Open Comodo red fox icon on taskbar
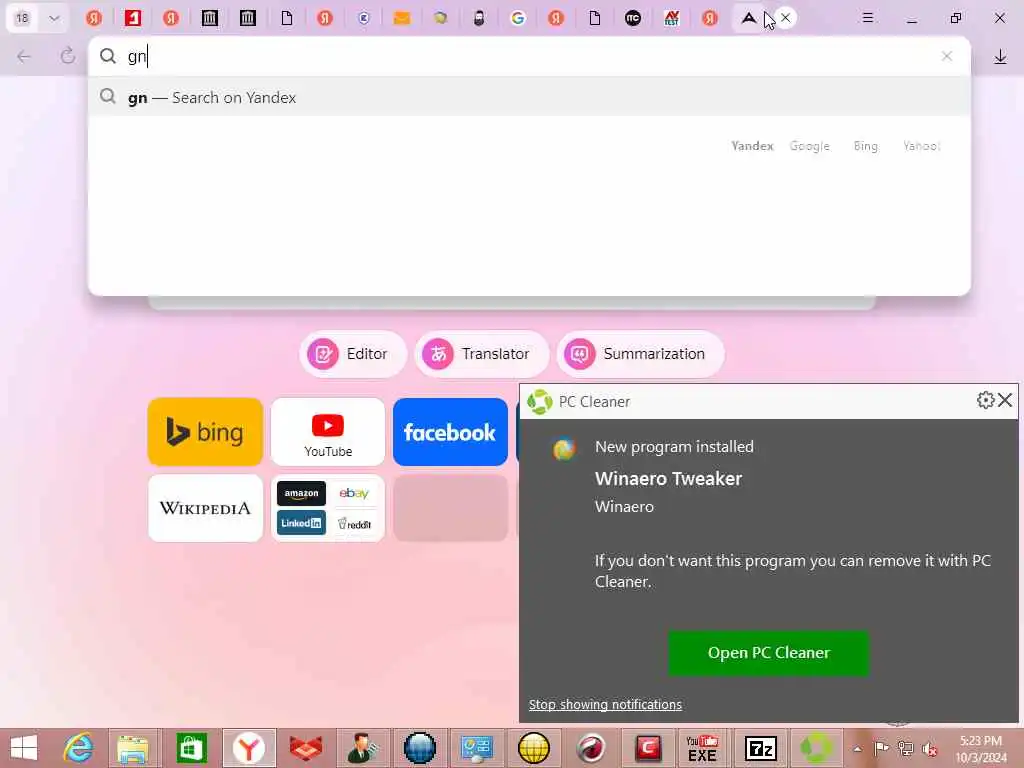This screenshot has height=768, width=1024. click(306, 748)
